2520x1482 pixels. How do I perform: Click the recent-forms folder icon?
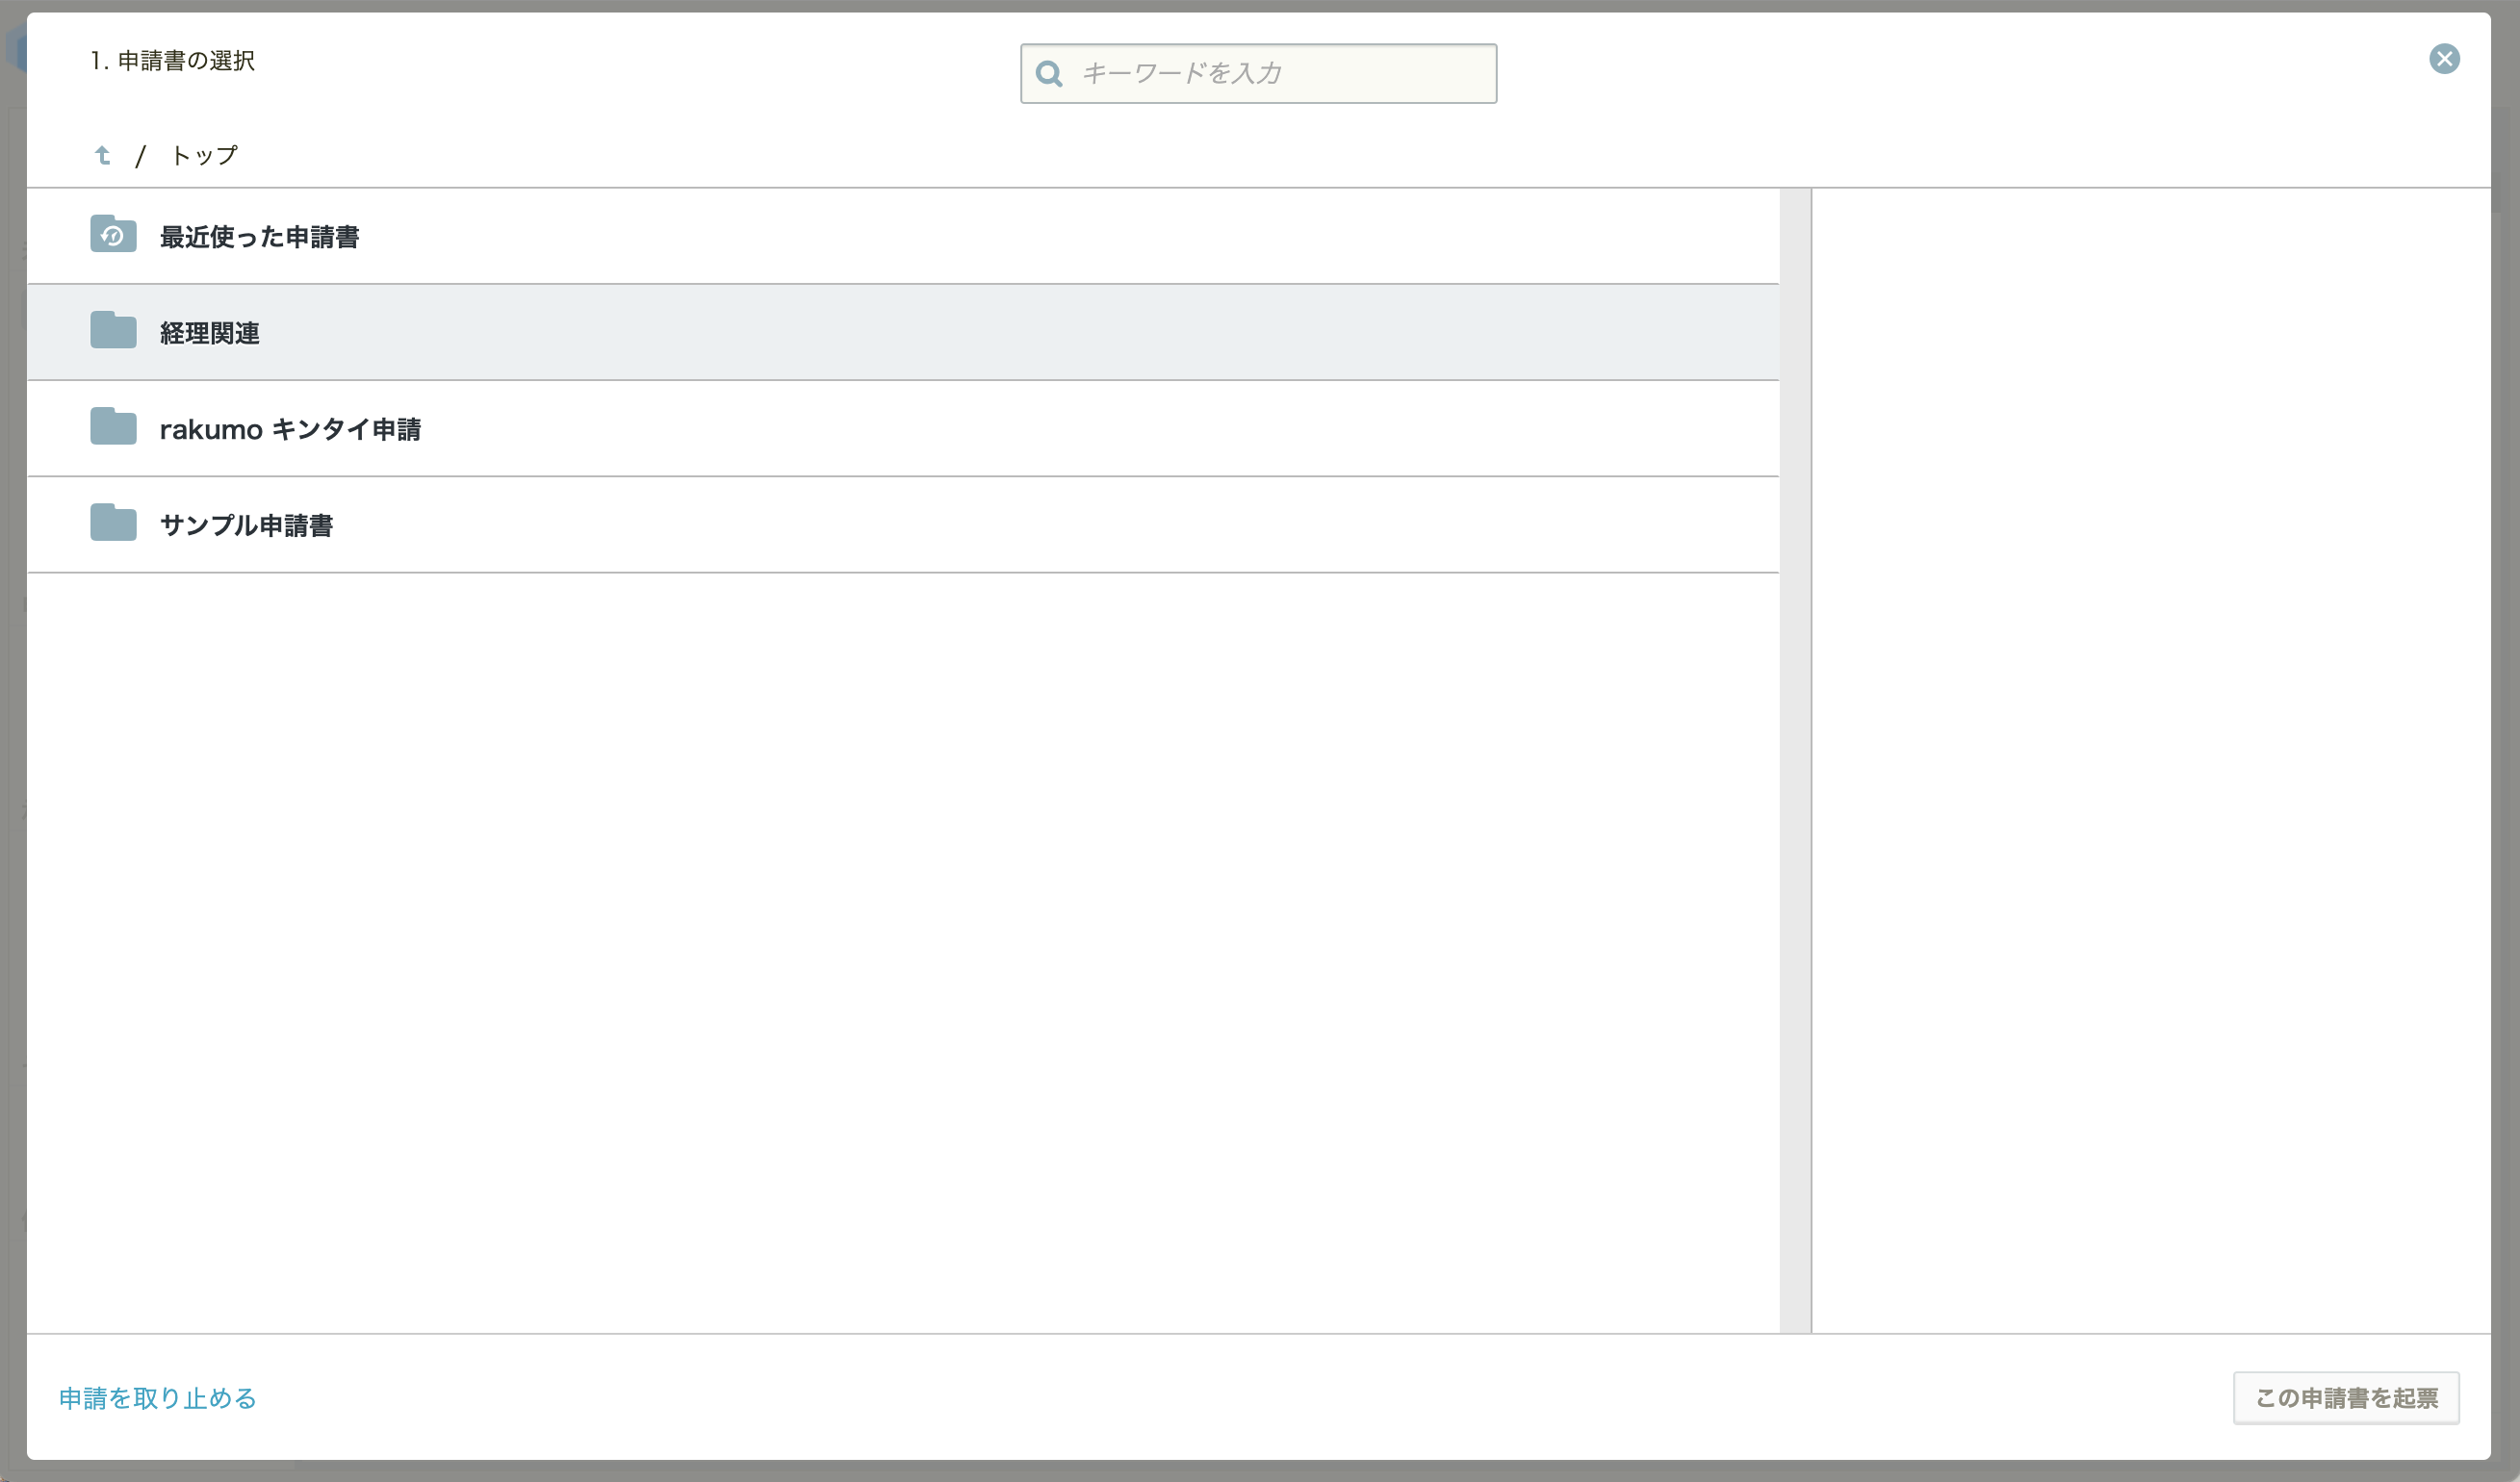(113, 234)
